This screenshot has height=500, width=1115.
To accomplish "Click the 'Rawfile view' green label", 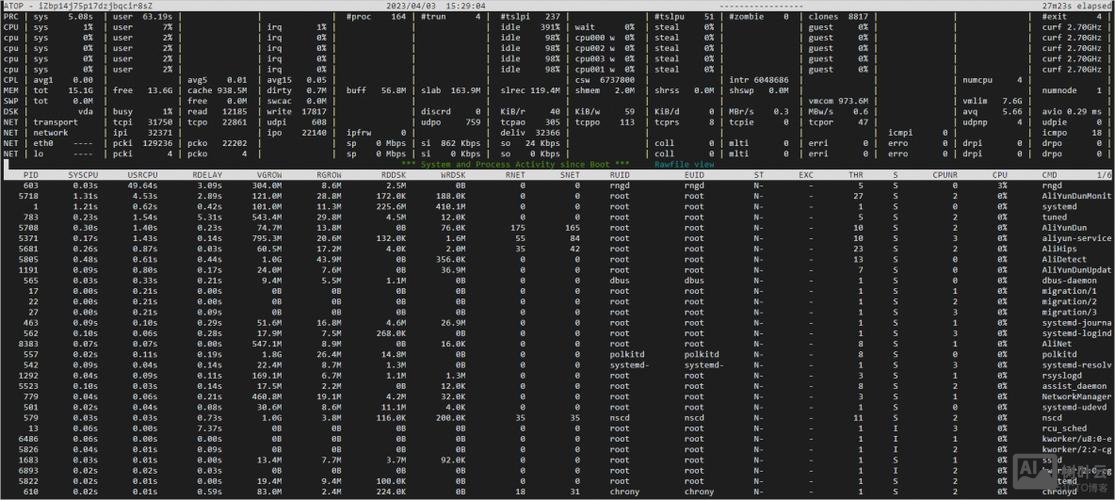I will (684, 164).
